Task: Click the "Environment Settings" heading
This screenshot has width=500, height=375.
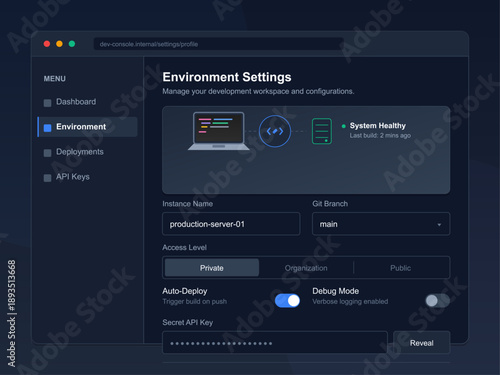Action: click(x=227, y=77)
